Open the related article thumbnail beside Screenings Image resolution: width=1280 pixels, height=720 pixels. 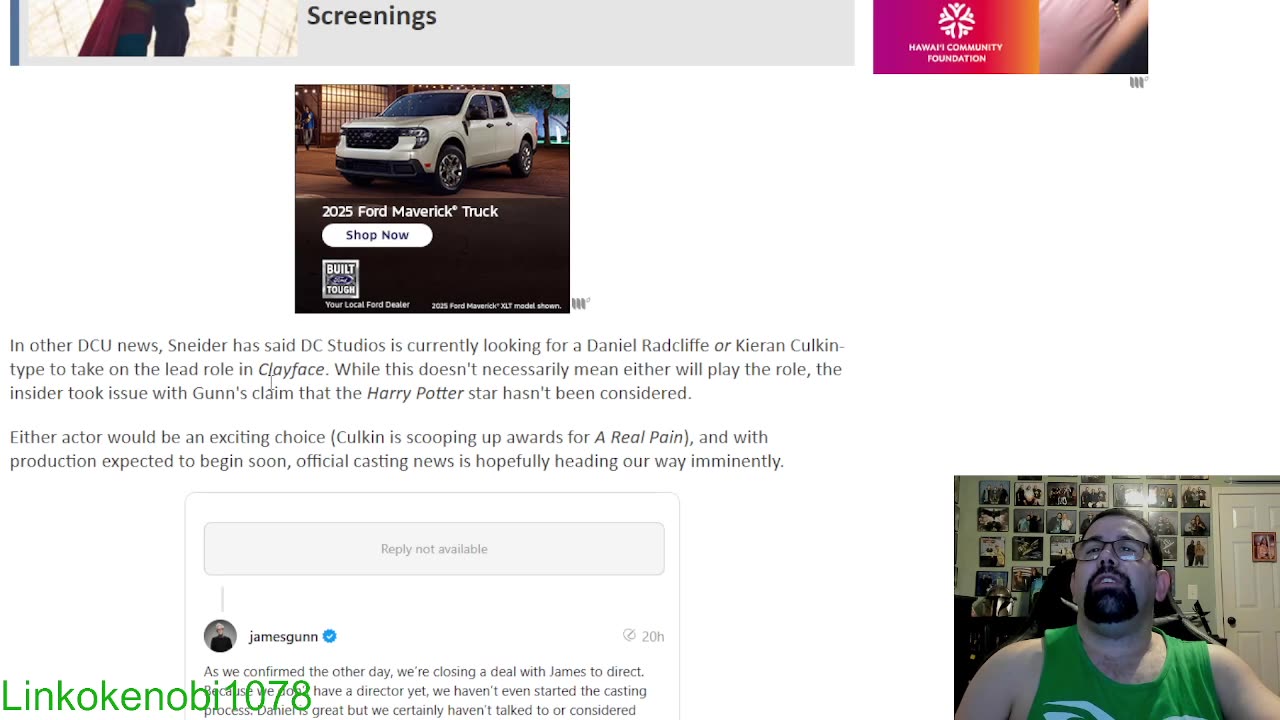click(x=163, y=28)
